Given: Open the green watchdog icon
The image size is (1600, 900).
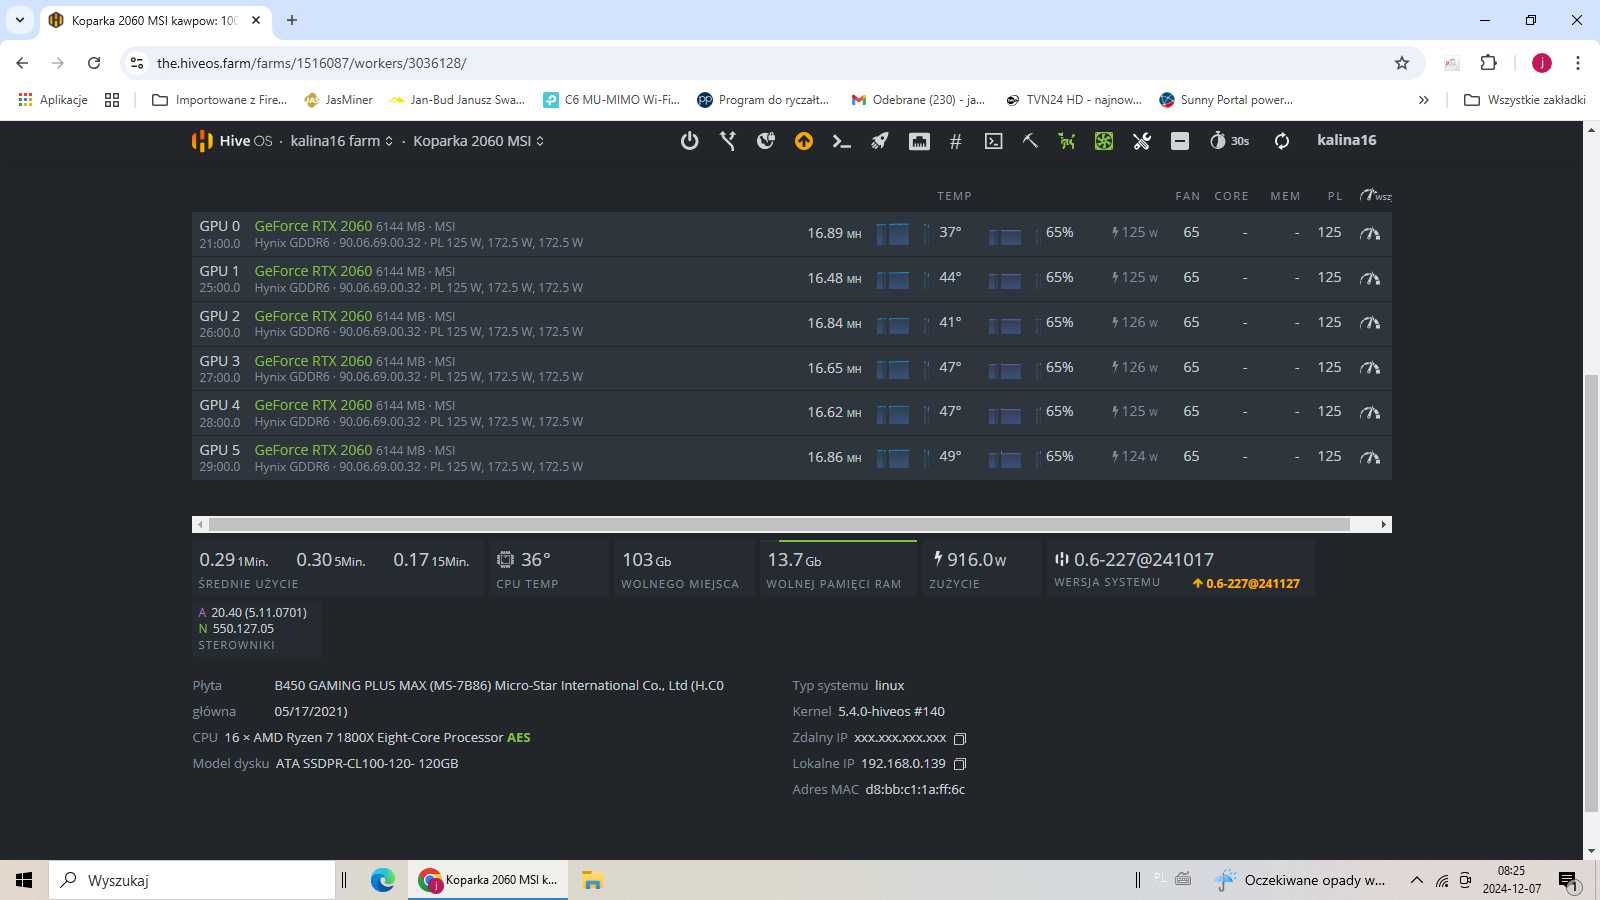Looking at the screenshot, I should click(x=1067, y=141).
